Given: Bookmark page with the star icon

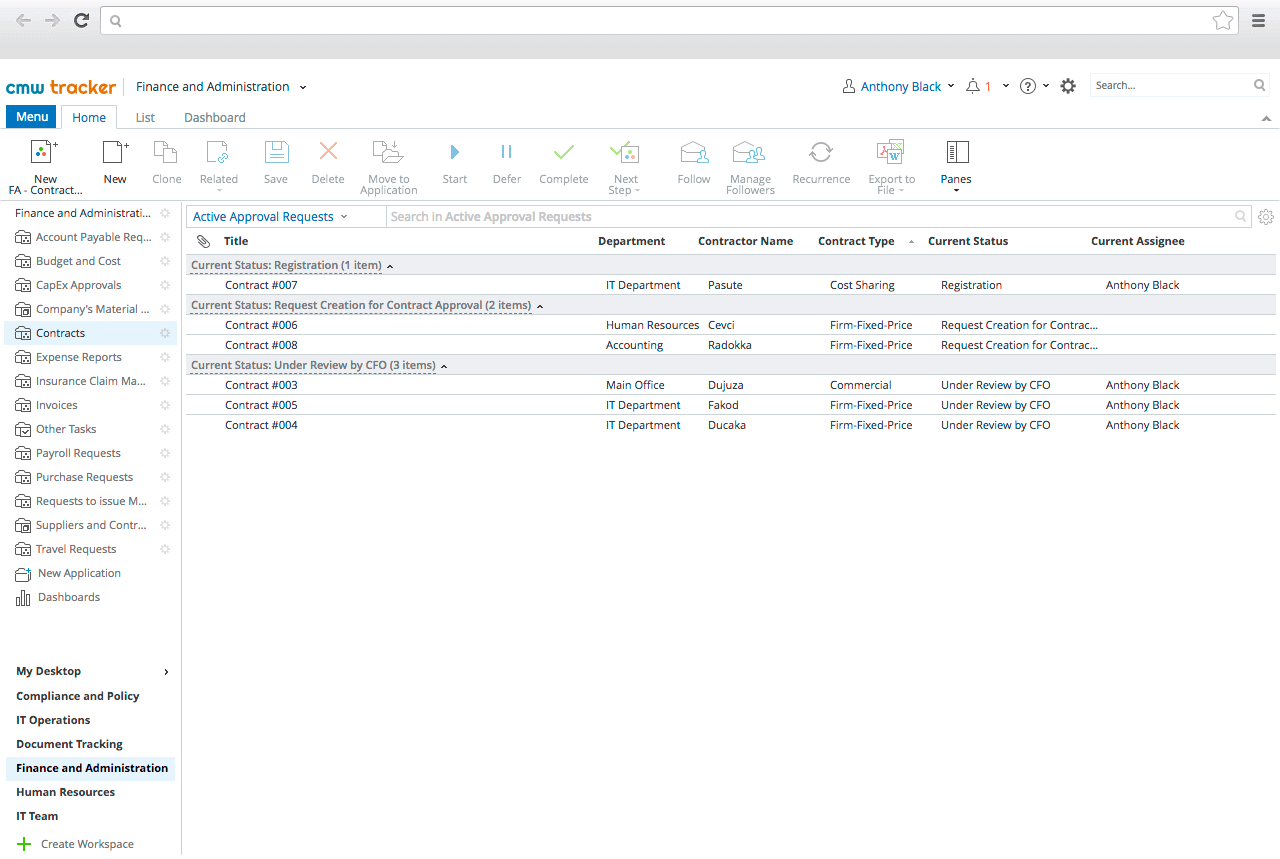Looking at the screenshot, I should click(x=1222, y=20).
